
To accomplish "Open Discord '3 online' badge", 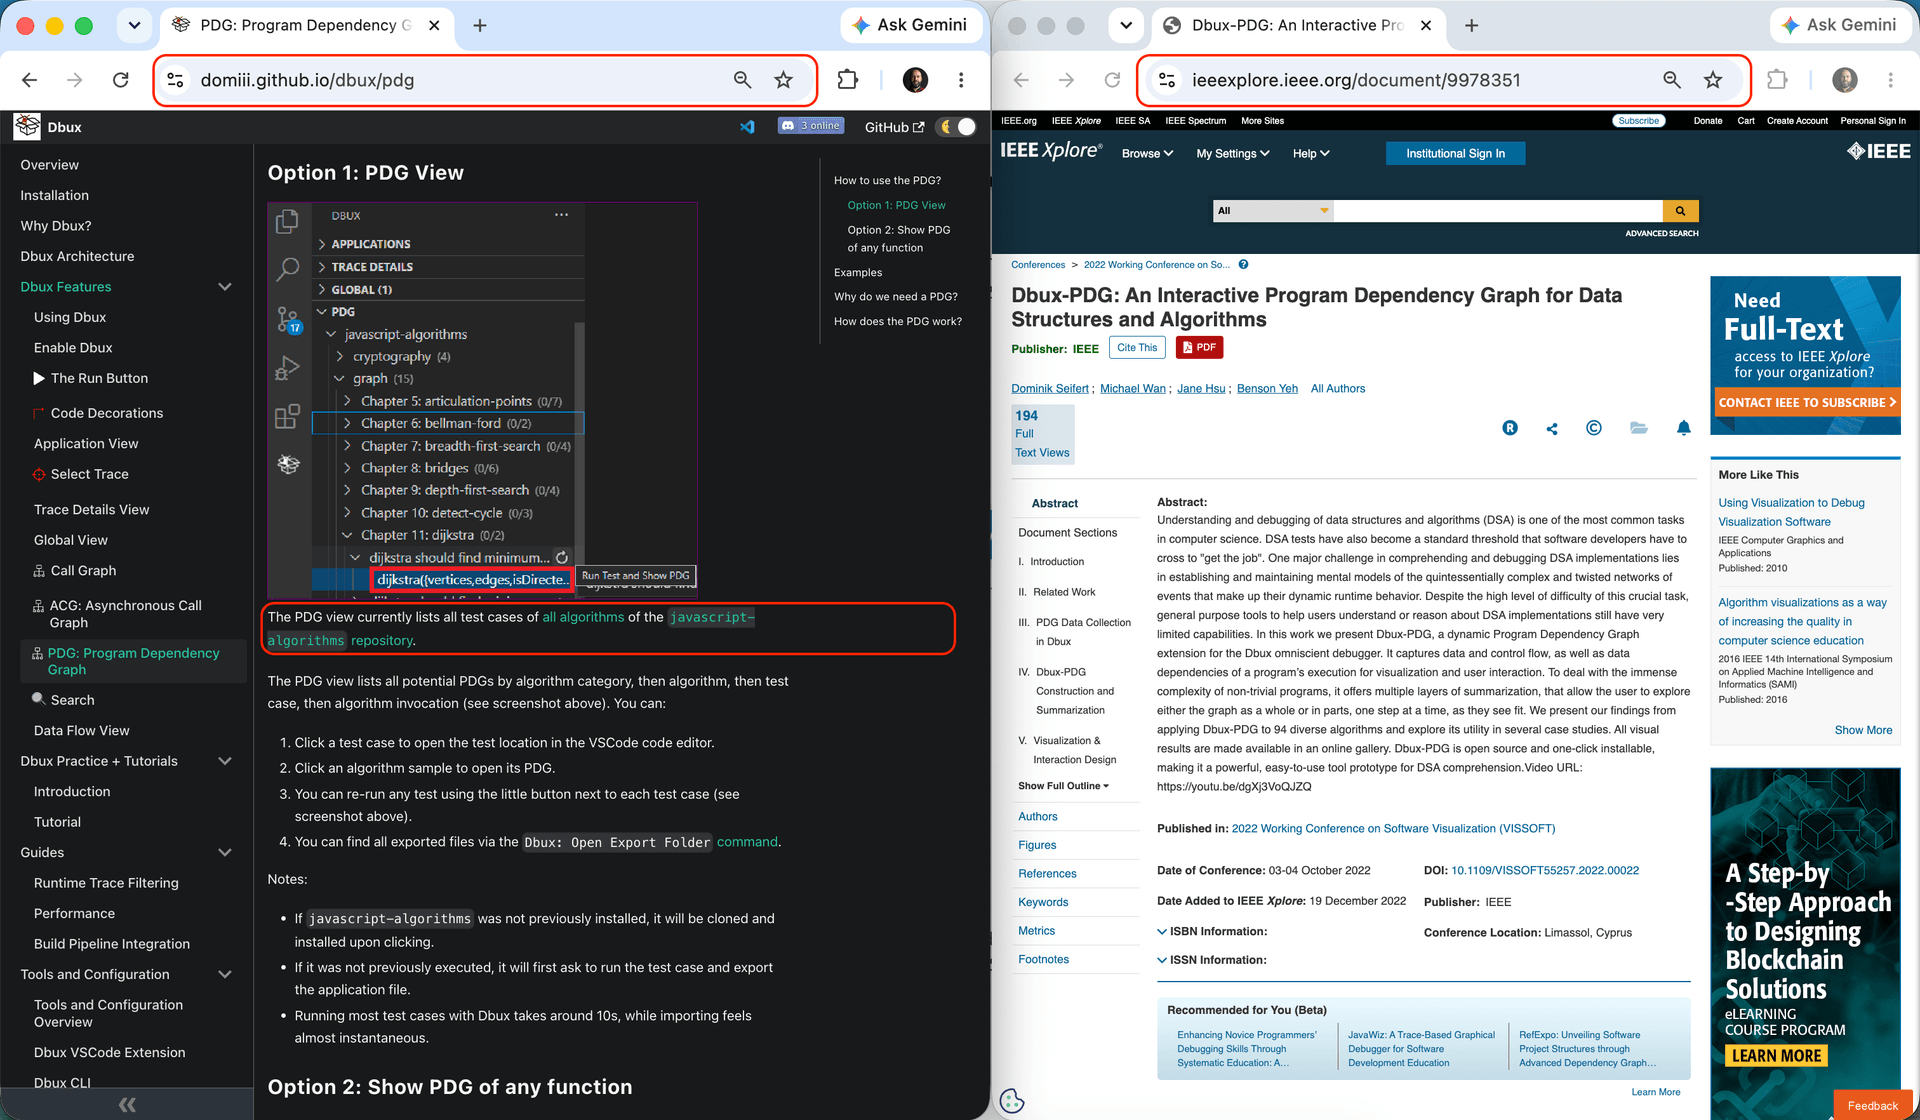I will 811,126.
